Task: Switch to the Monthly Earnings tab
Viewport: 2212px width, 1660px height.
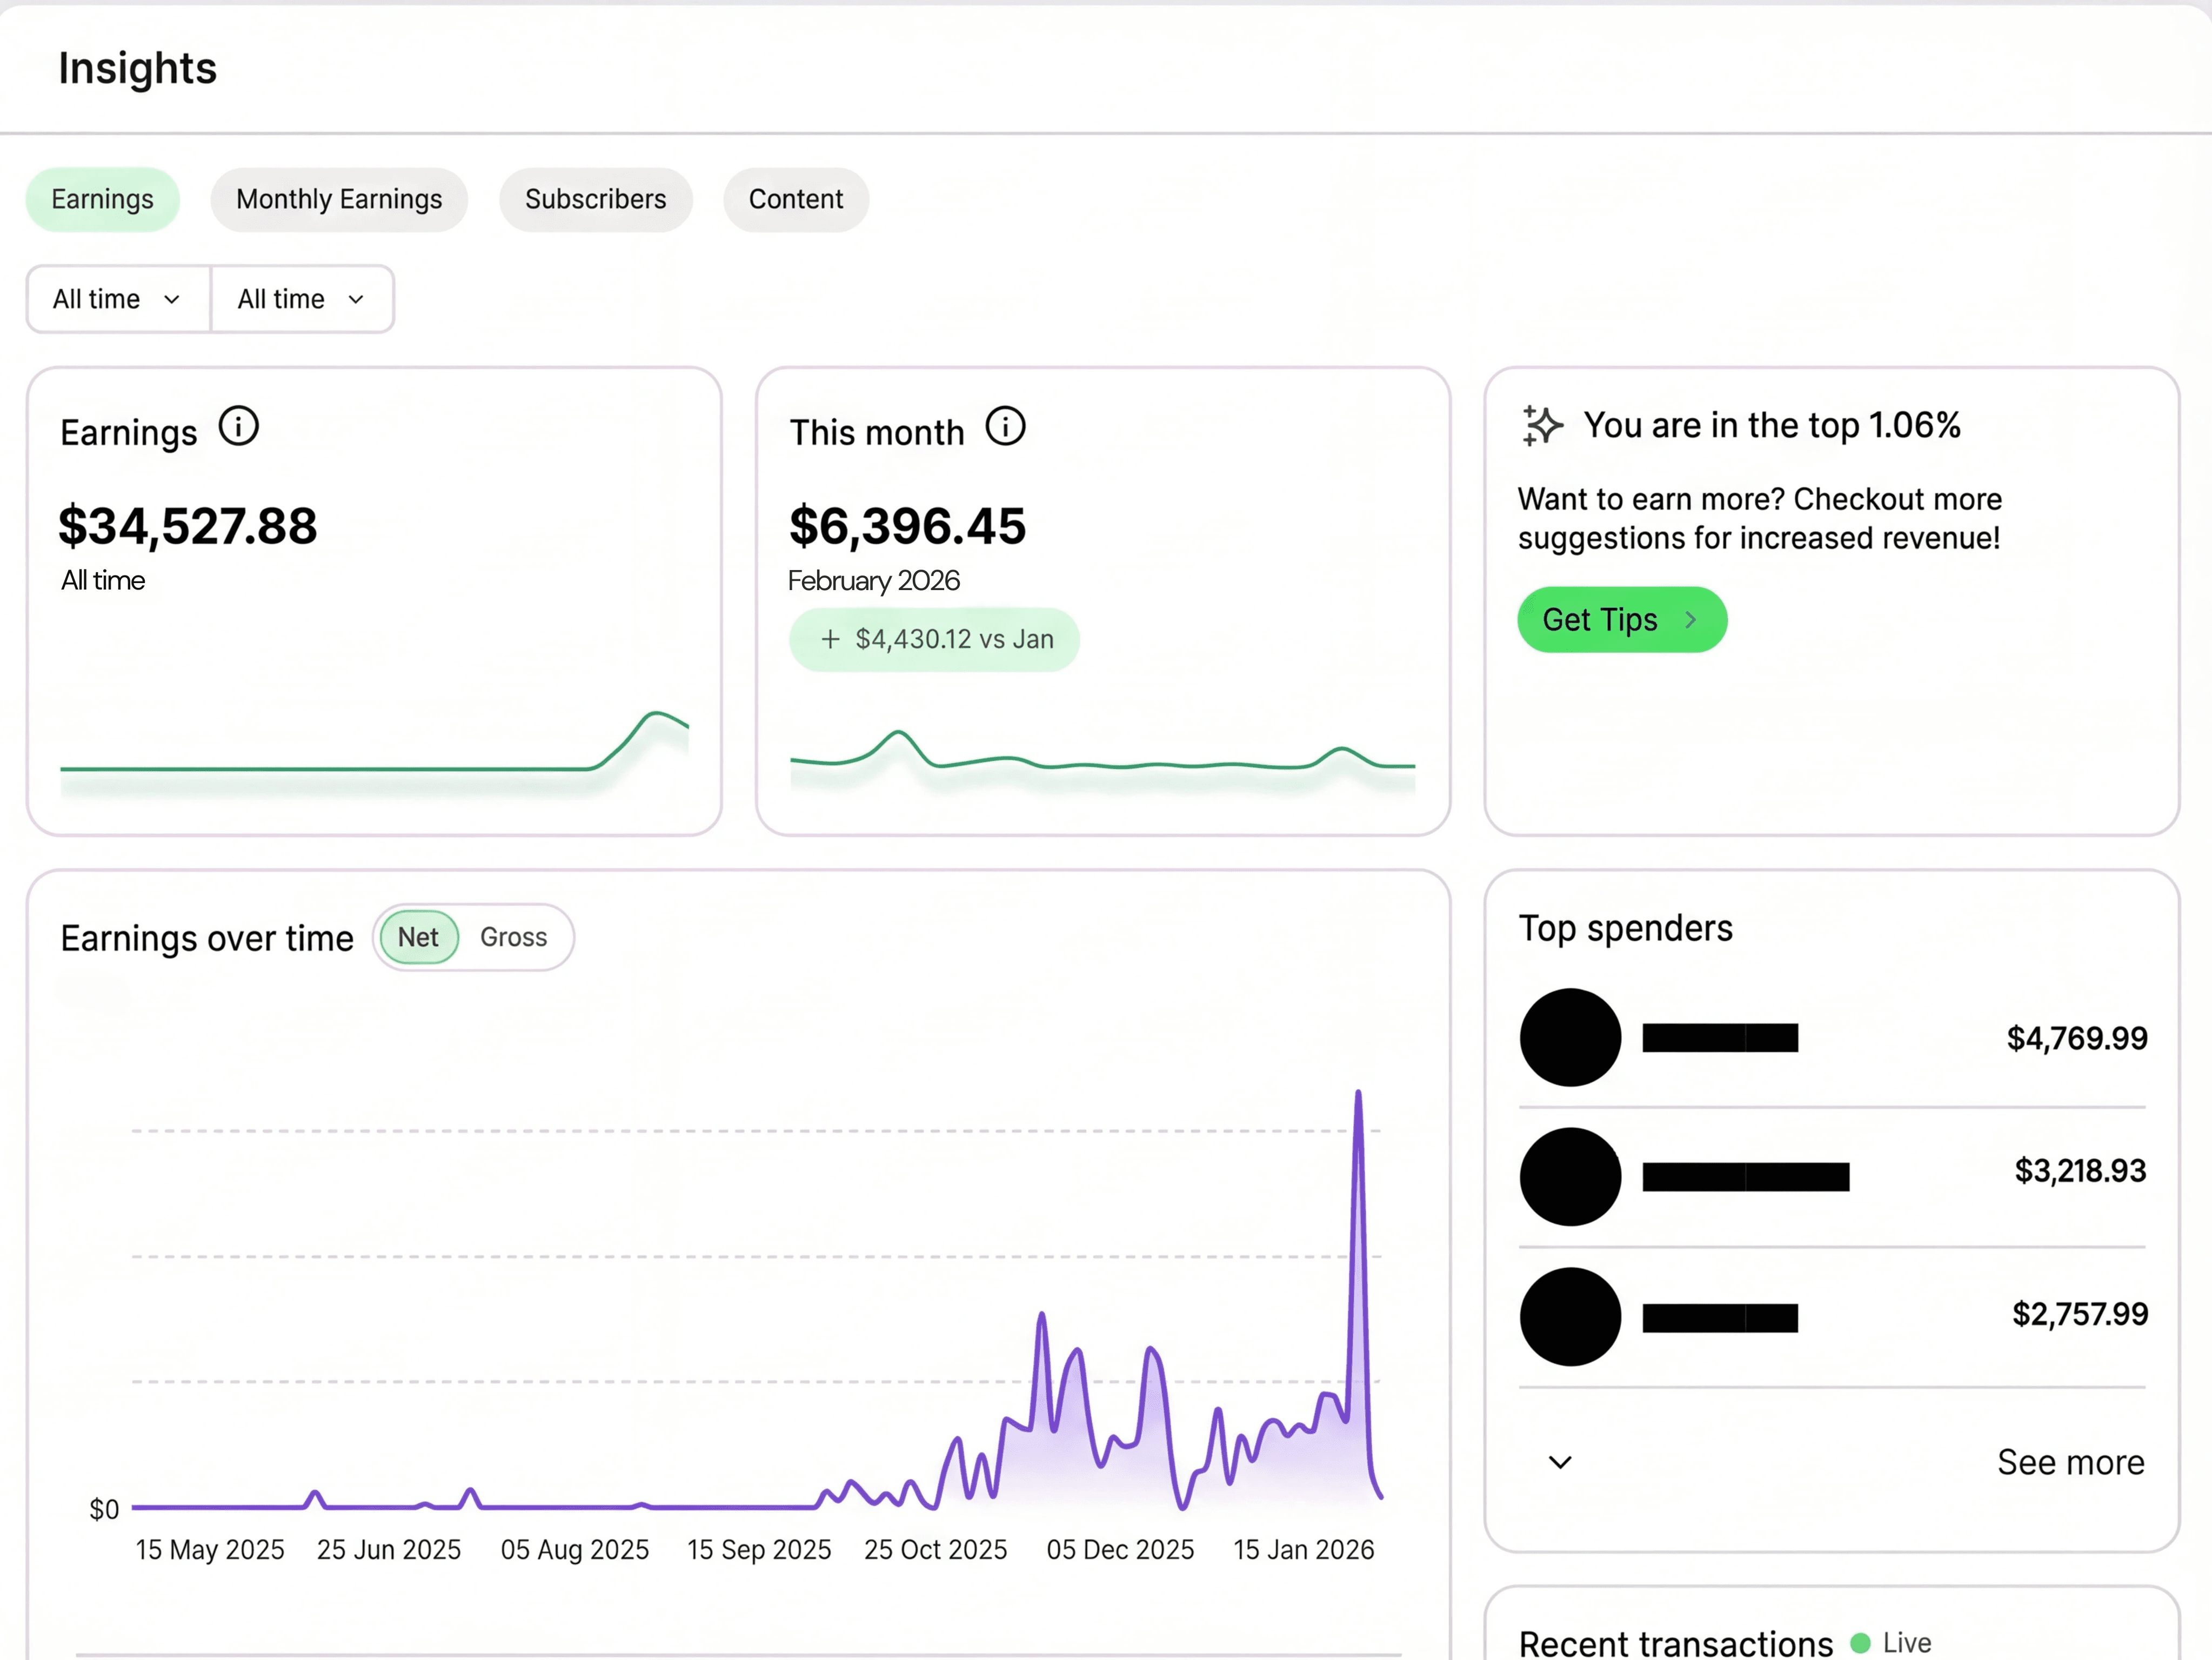Action: 339,199
